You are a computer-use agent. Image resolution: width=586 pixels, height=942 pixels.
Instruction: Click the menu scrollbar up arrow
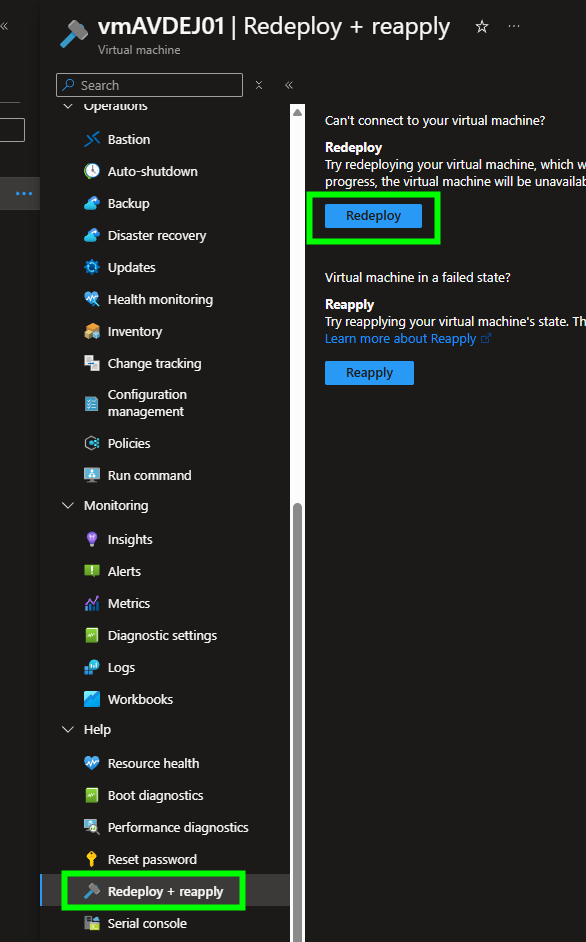298,112
